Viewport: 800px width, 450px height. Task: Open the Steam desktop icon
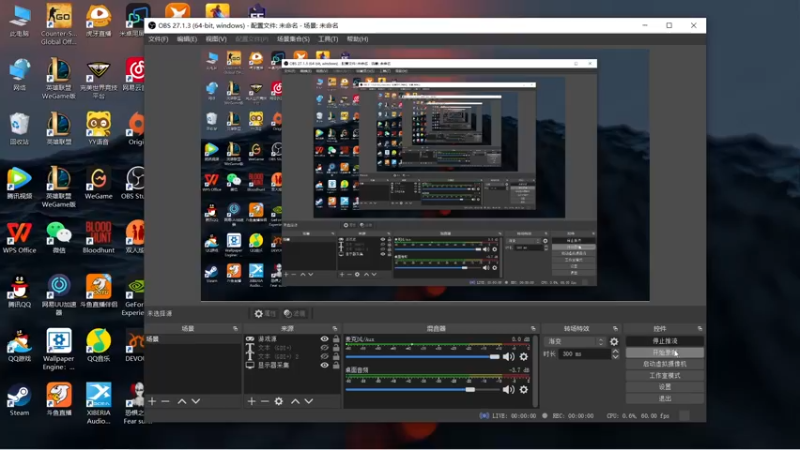19,401
